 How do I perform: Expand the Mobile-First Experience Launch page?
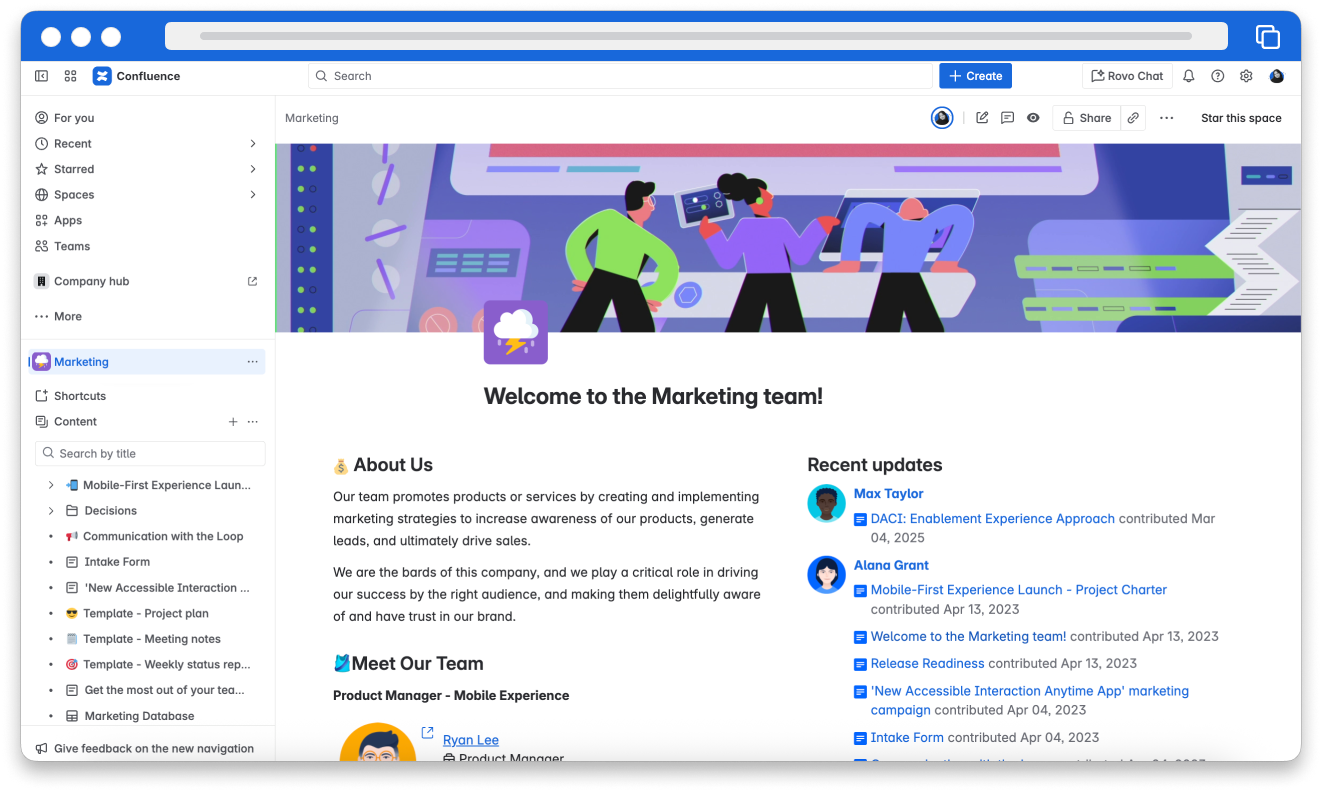(x=51, y=485)
